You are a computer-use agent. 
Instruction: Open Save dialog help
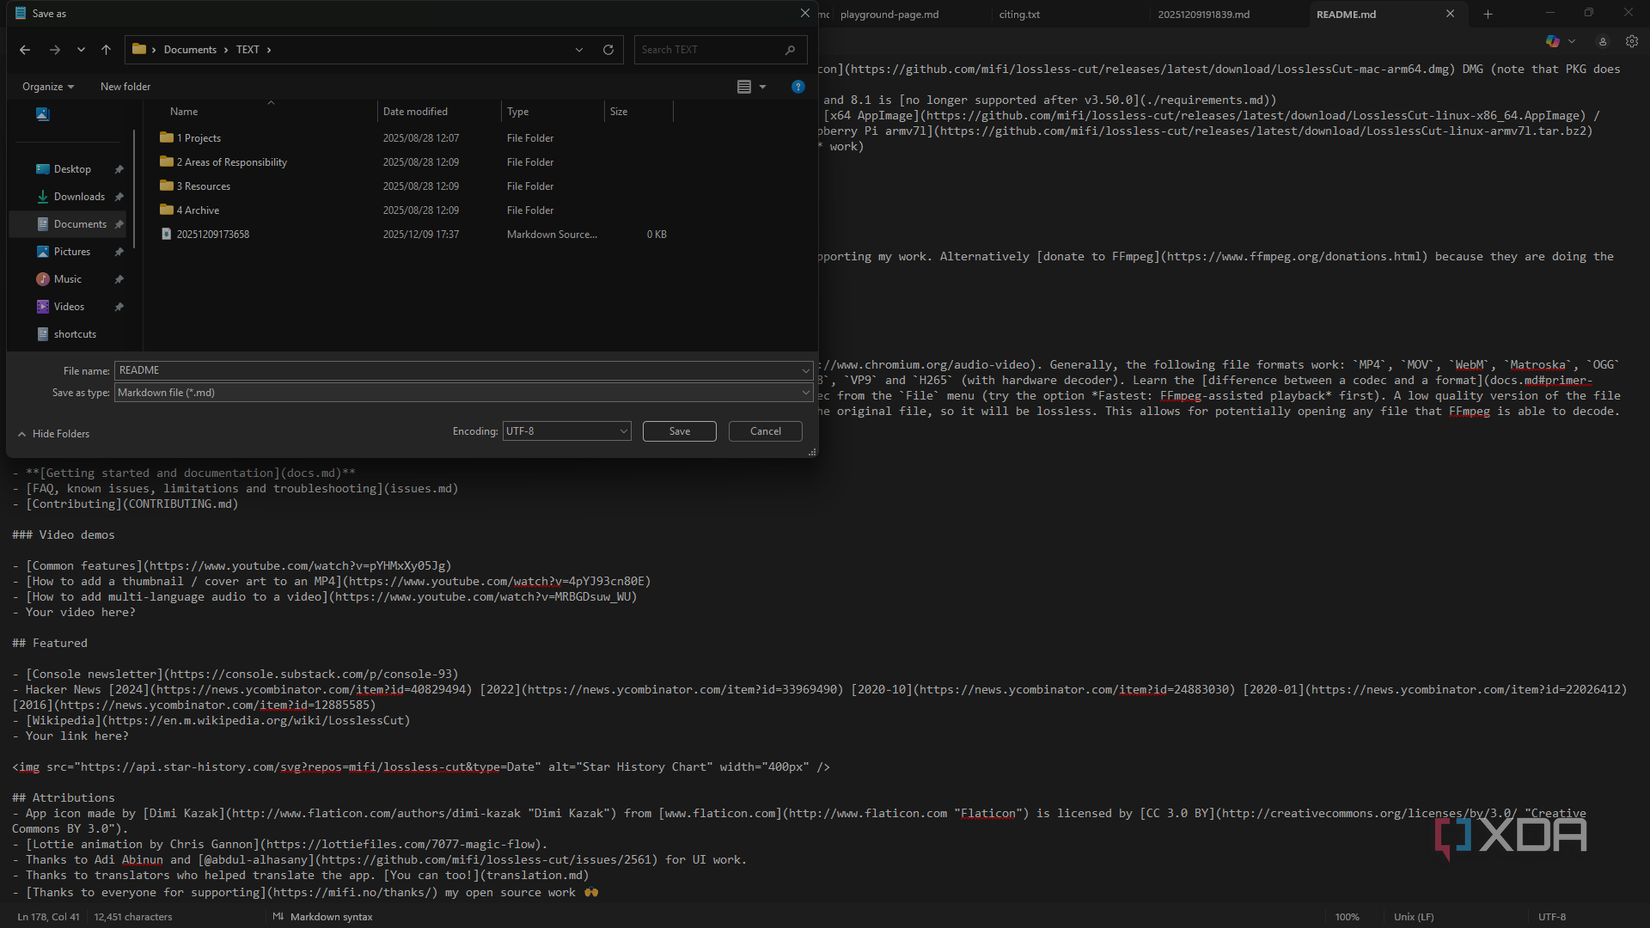[x=798, y=86]
